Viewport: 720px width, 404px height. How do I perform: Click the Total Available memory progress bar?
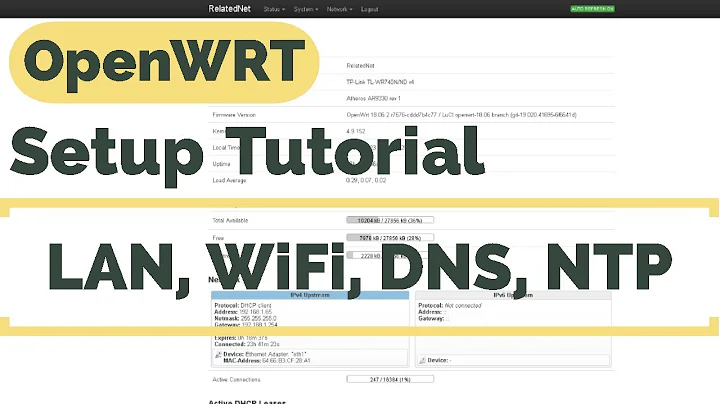click(390, 220)
